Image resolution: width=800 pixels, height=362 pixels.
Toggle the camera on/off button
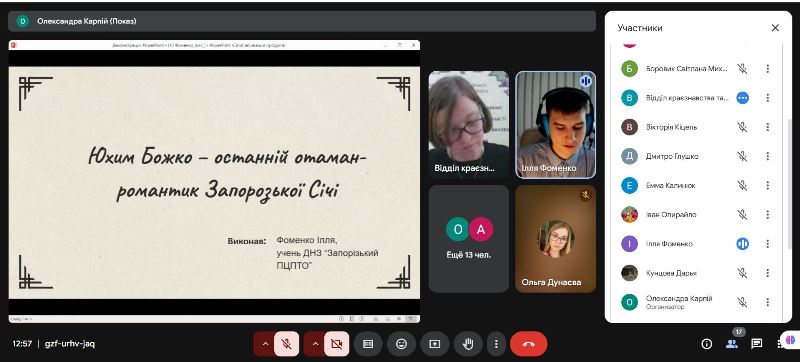click(336, 344)
